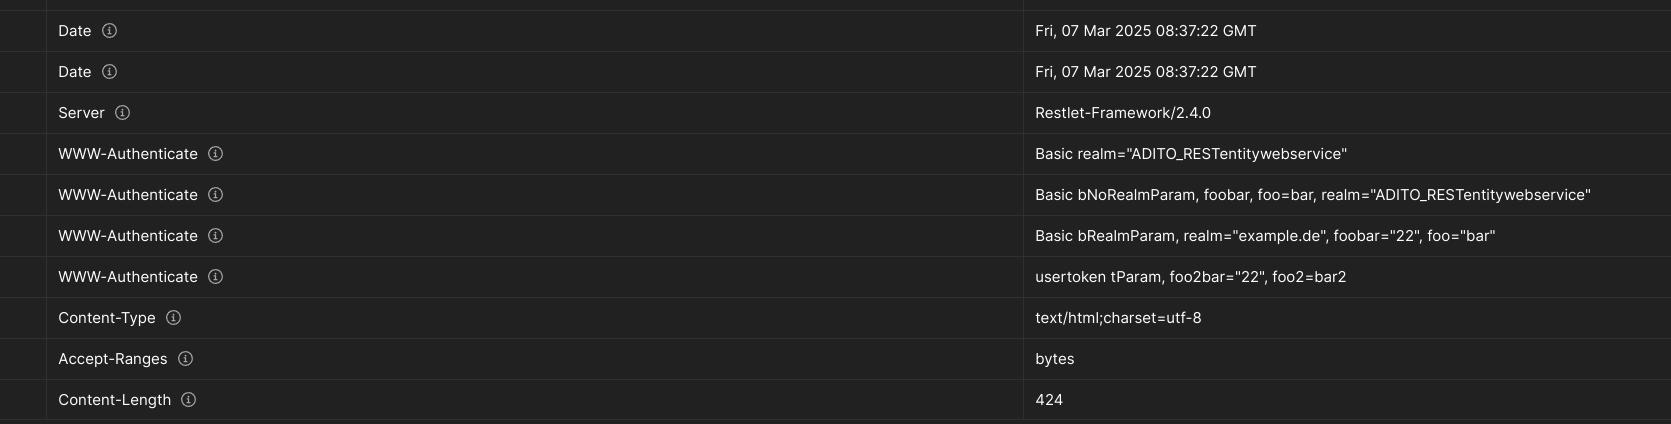
Task: Show info for Accept-Ranges header
Action: click(185, 359)
